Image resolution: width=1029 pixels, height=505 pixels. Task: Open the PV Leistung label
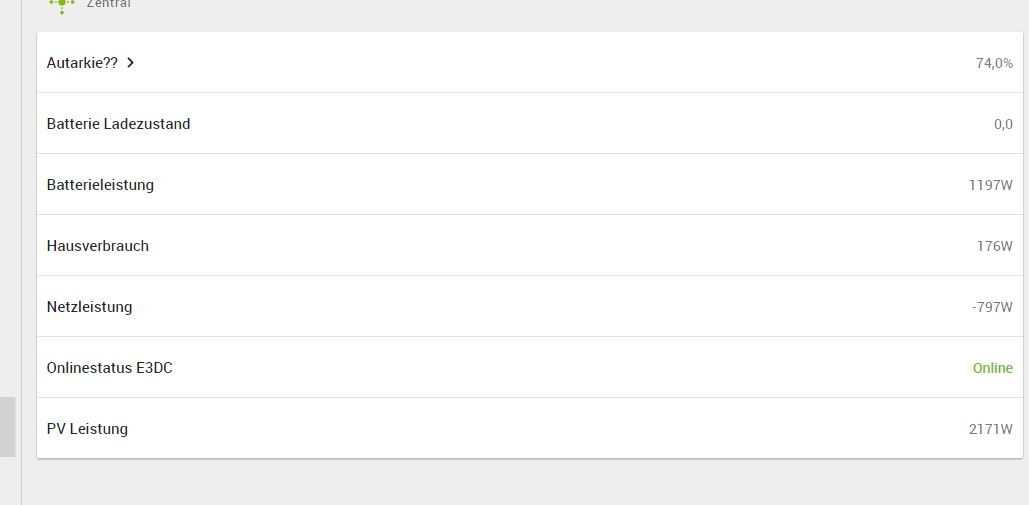pyautogui.click(x=87, y=429)
